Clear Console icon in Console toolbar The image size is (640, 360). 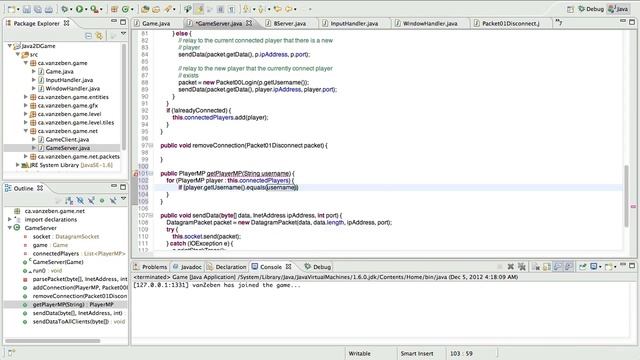pyautogui.click(x=536, y=267)
